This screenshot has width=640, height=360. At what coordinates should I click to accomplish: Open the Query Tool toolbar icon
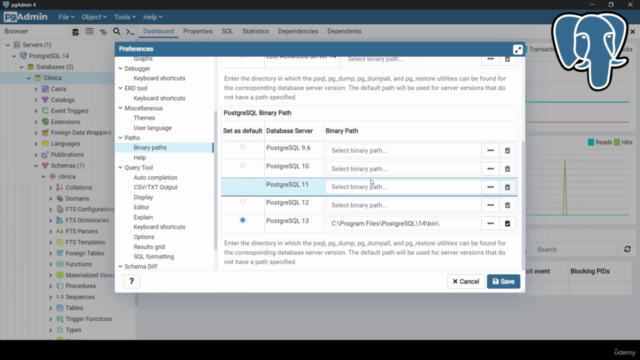[75, 32]
